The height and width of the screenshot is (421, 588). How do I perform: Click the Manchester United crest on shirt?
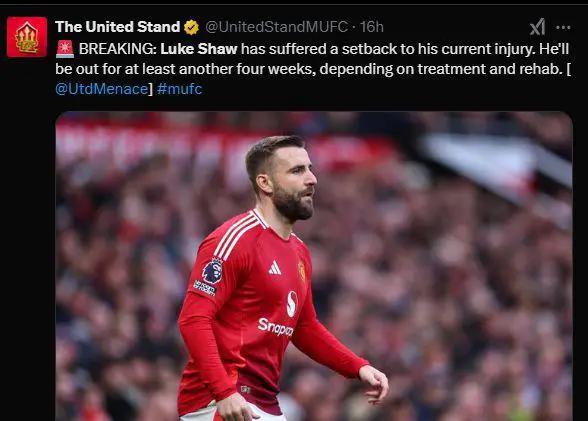pyautogui.click(x=302, y=271)
